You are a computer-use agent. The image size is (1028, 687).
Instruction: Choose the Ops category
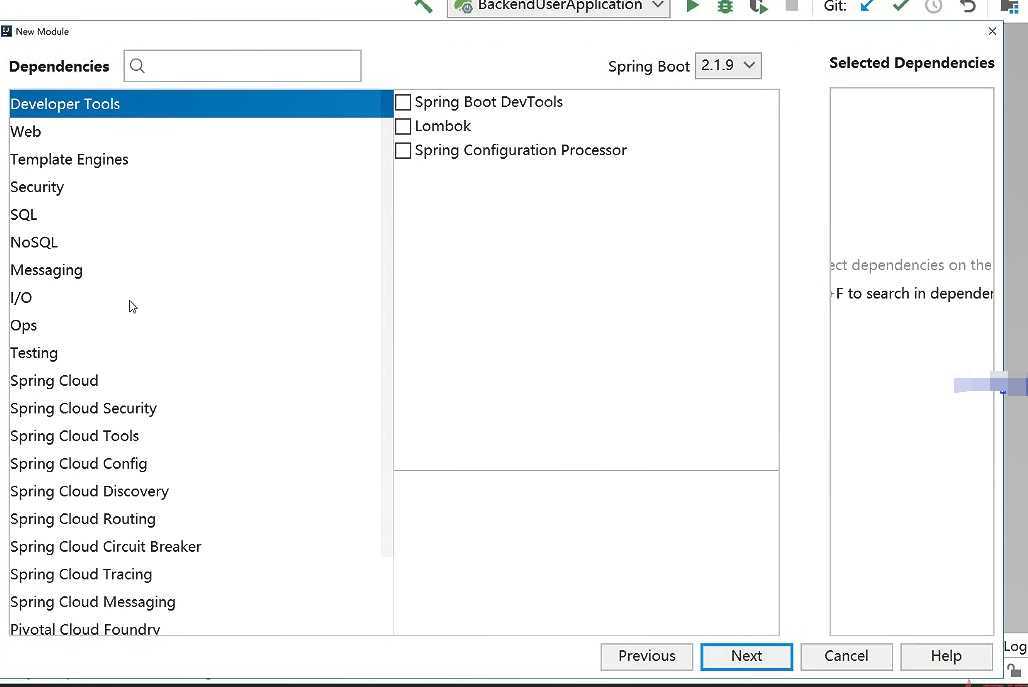click(x=195, y=325)
